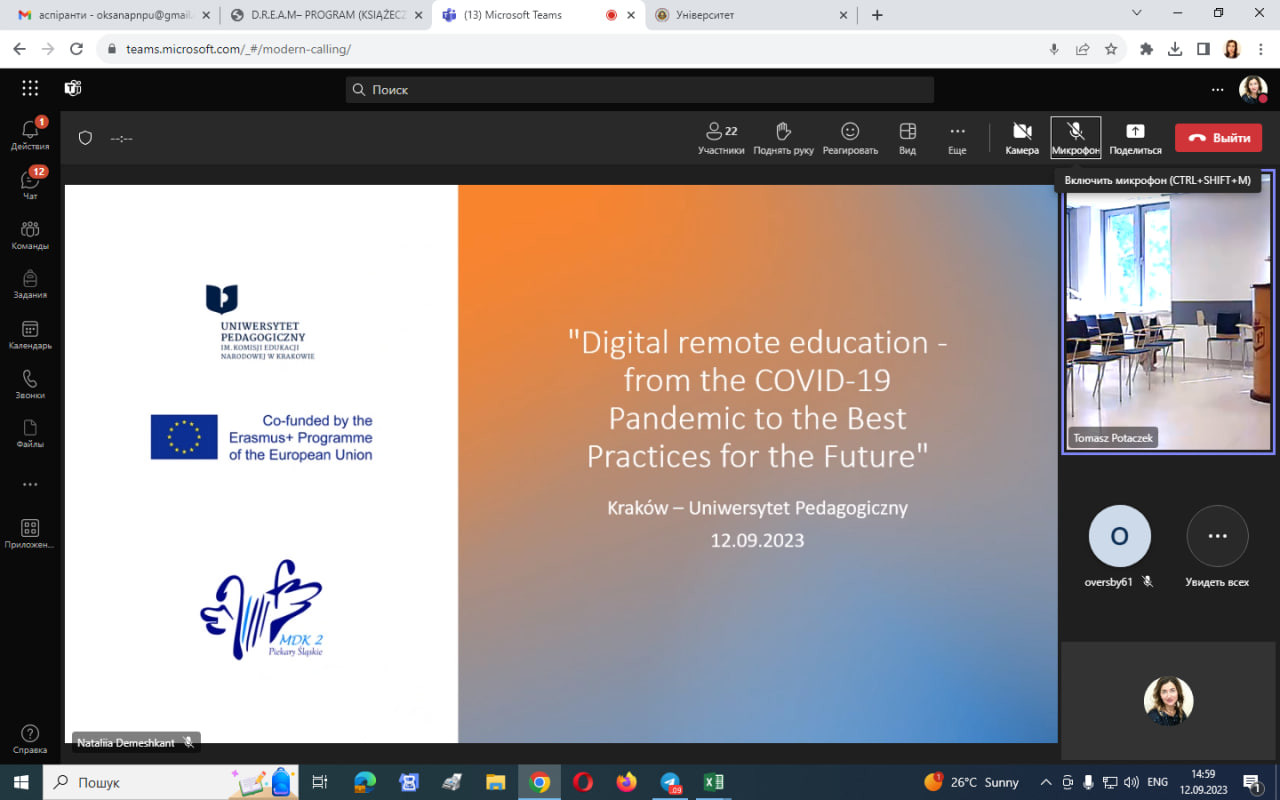This screenshot has height=800, width=1280.
Task: Click the address bar URL
Action: [x=238, y=49]
